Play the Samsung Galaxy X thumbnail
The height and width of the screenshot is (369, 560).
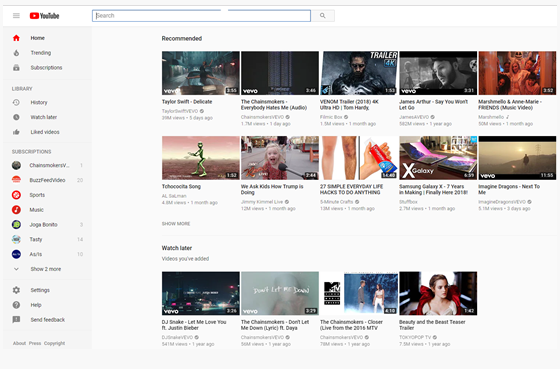tap(438, 158)
